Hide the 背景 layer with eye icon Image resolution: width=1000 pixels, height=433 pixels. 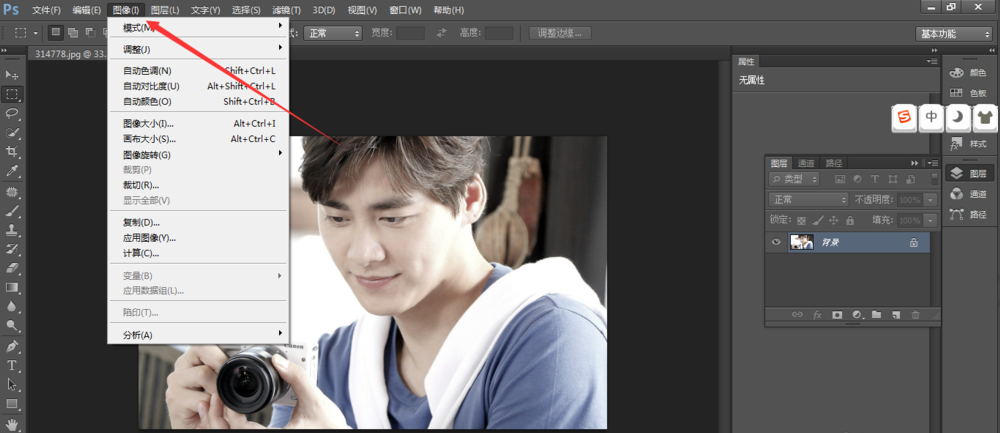(776, 242)
